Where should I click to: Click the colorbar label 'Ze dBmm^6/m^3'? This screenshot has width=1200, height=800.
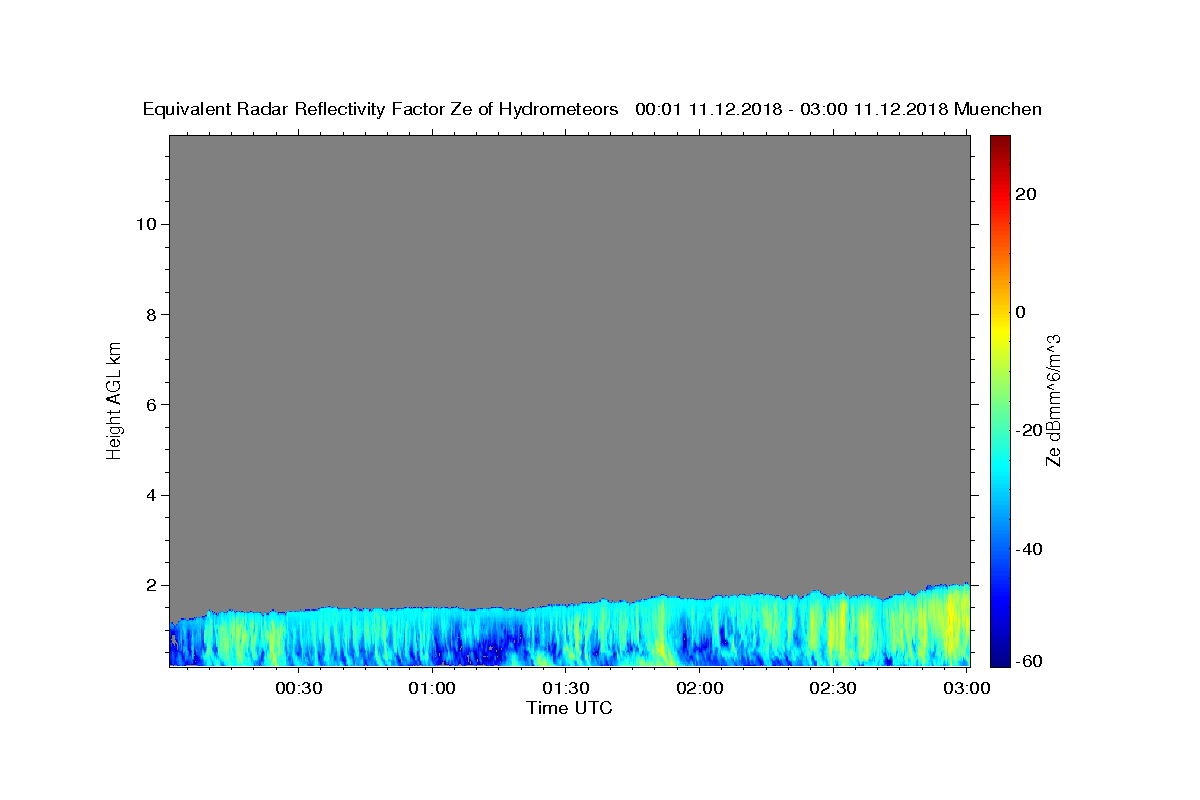pyautogui.click(x=1053, y=400)
